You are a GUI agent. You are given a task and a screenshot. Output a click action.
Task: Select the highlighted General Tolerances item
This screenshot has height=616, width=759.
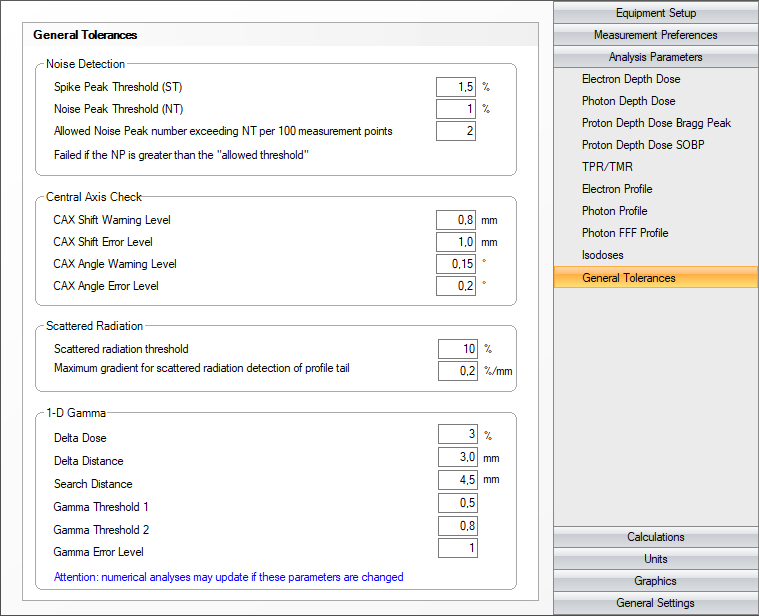point(655,277)
